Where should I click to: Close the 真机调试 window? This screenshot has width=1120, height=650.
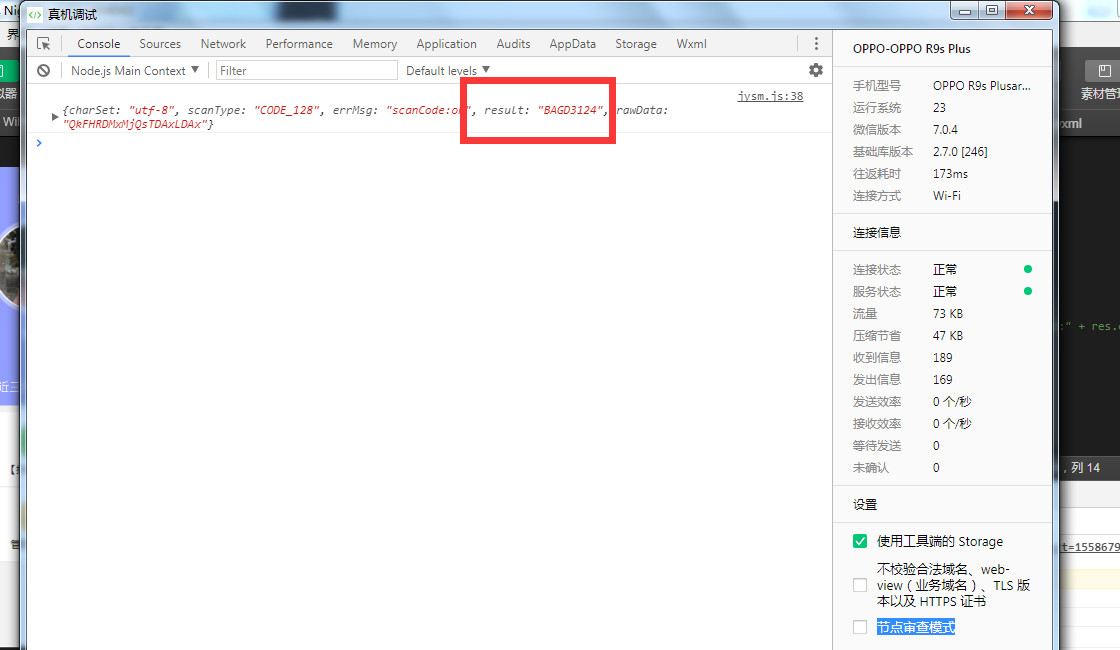pyautogui.click(x=1029, y=11)
